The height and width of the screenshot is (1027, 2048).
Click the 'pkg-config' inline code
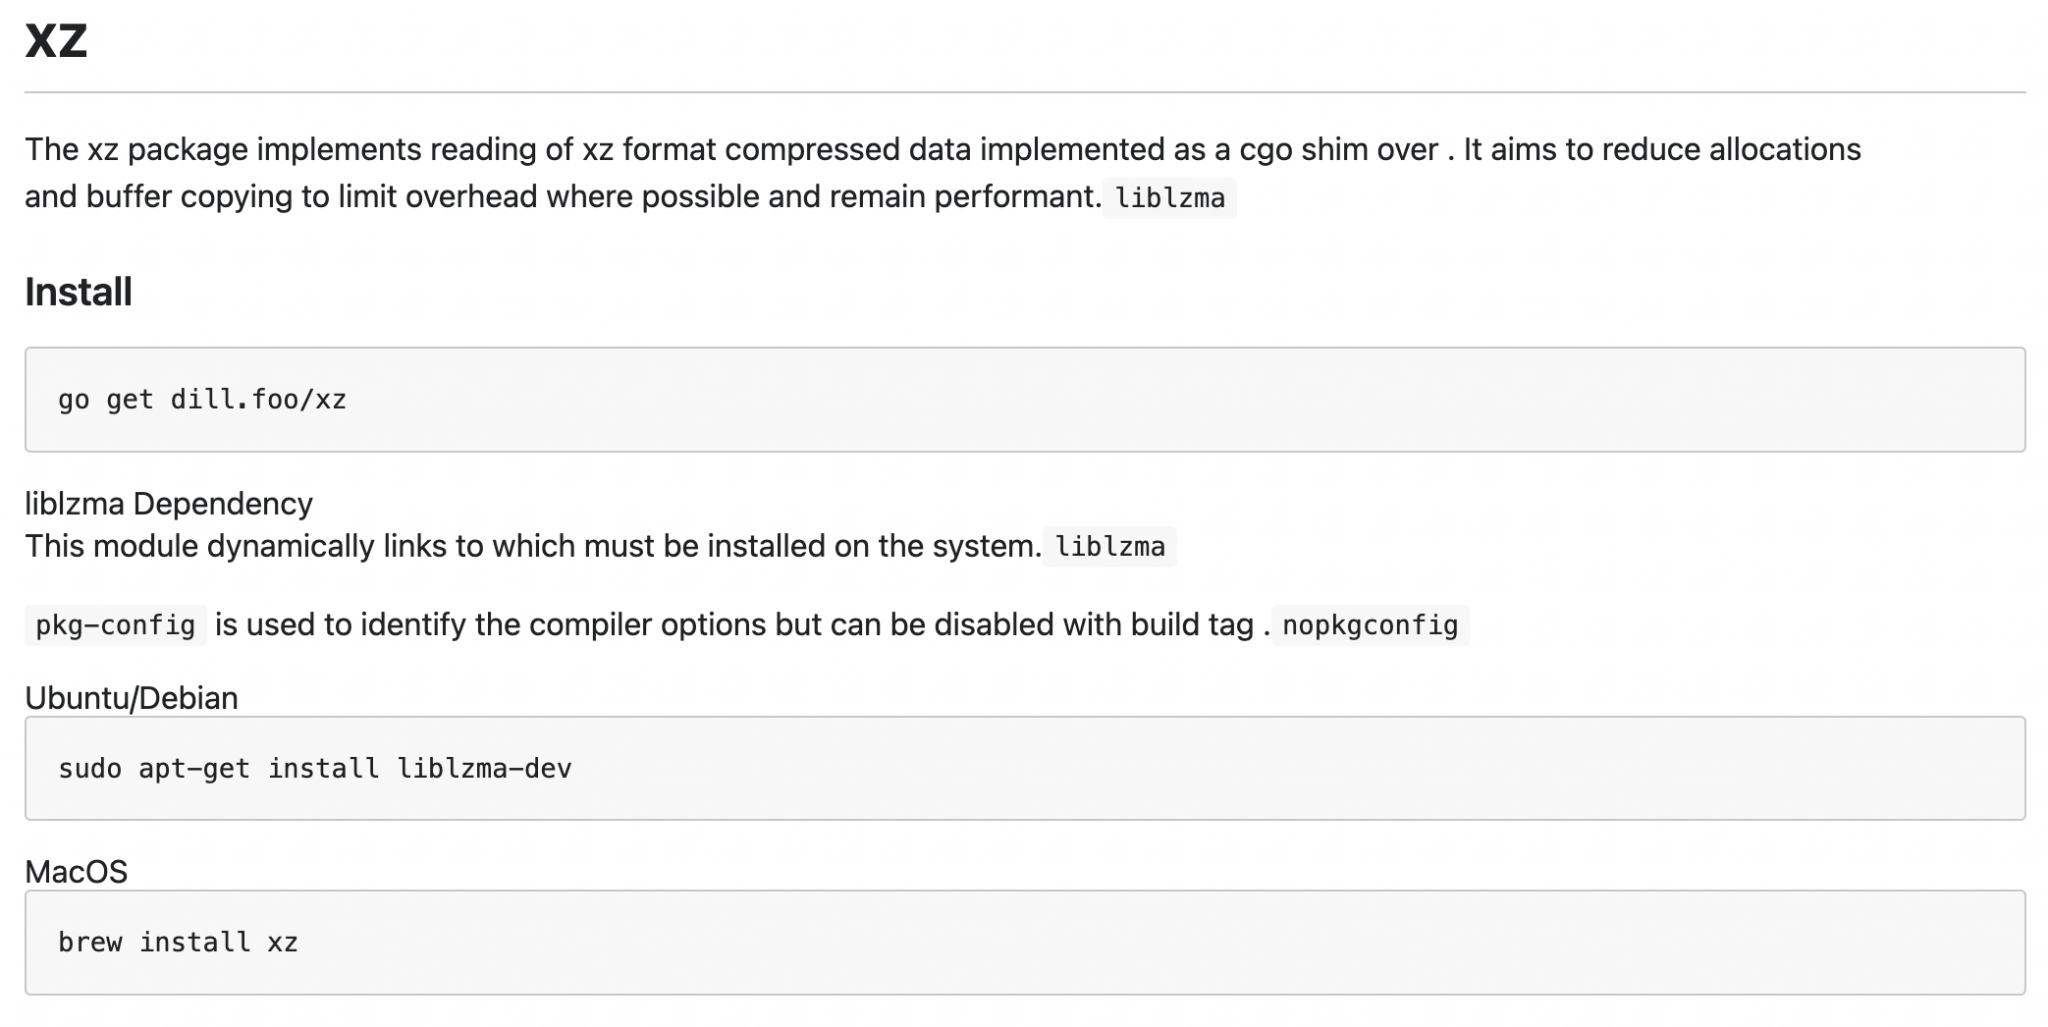coord(115,625)
